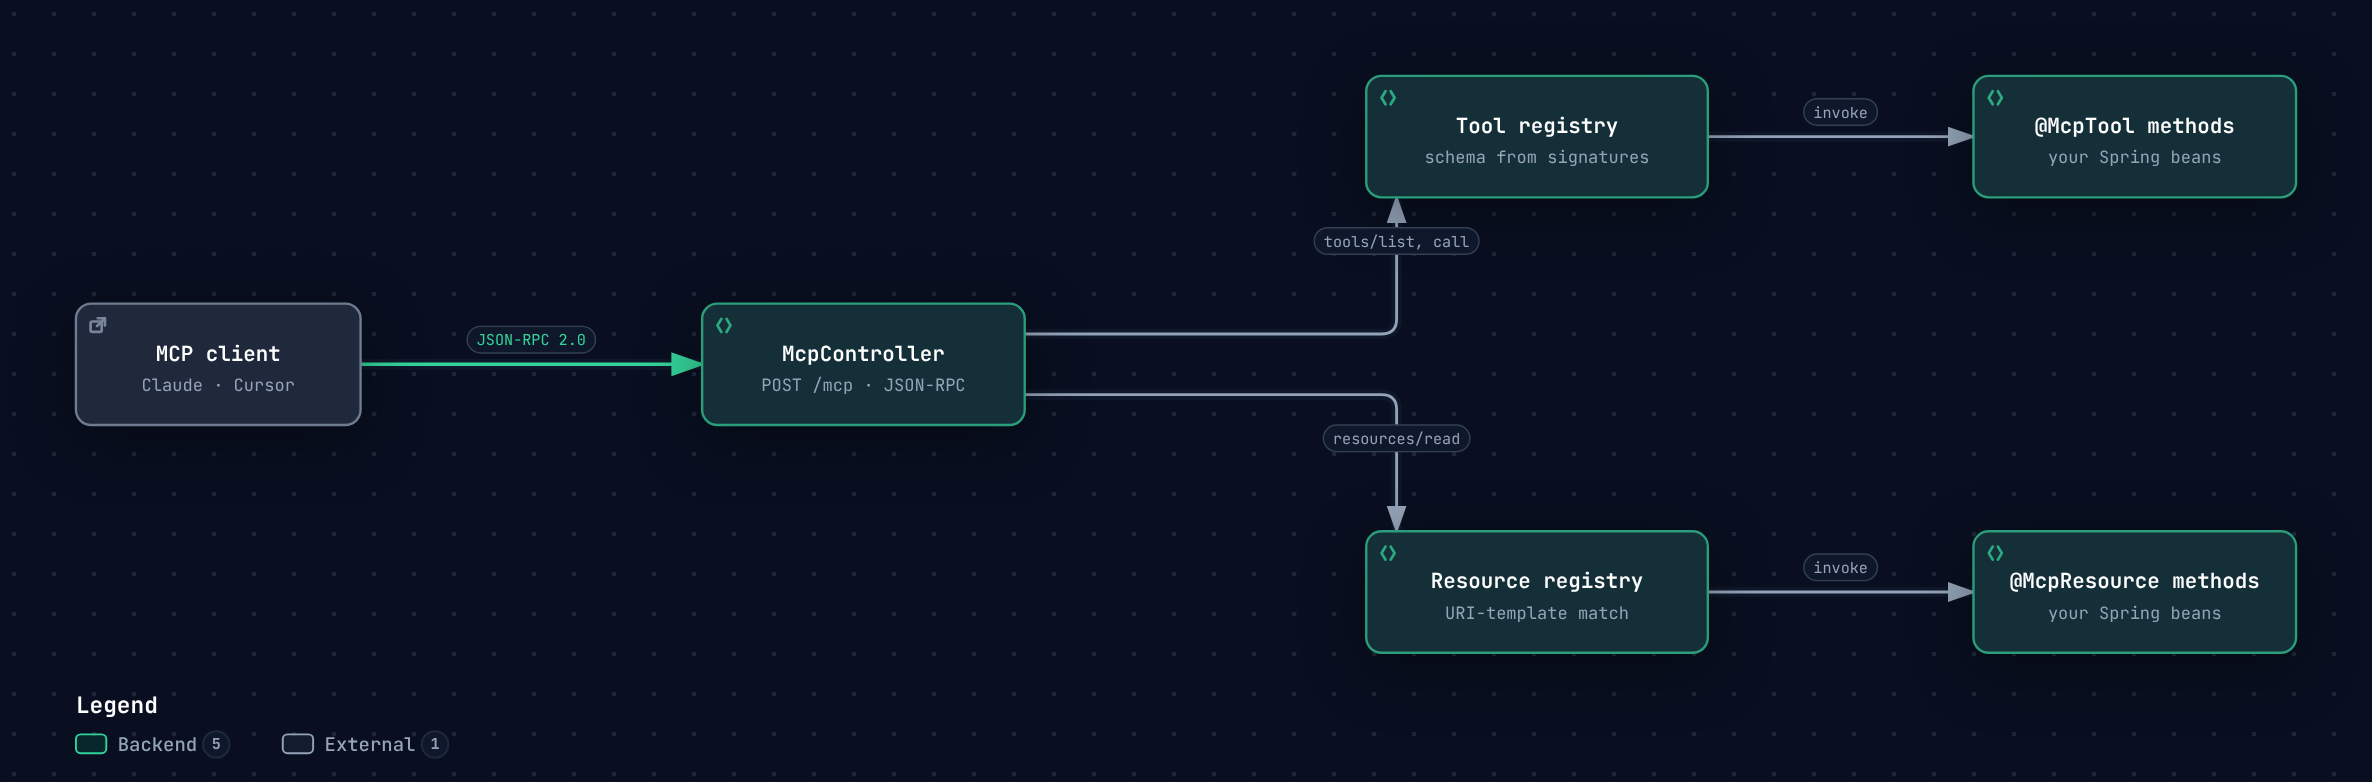Click the code icon on Resource registry node

pyautogui.click(x=1388, y=553)
